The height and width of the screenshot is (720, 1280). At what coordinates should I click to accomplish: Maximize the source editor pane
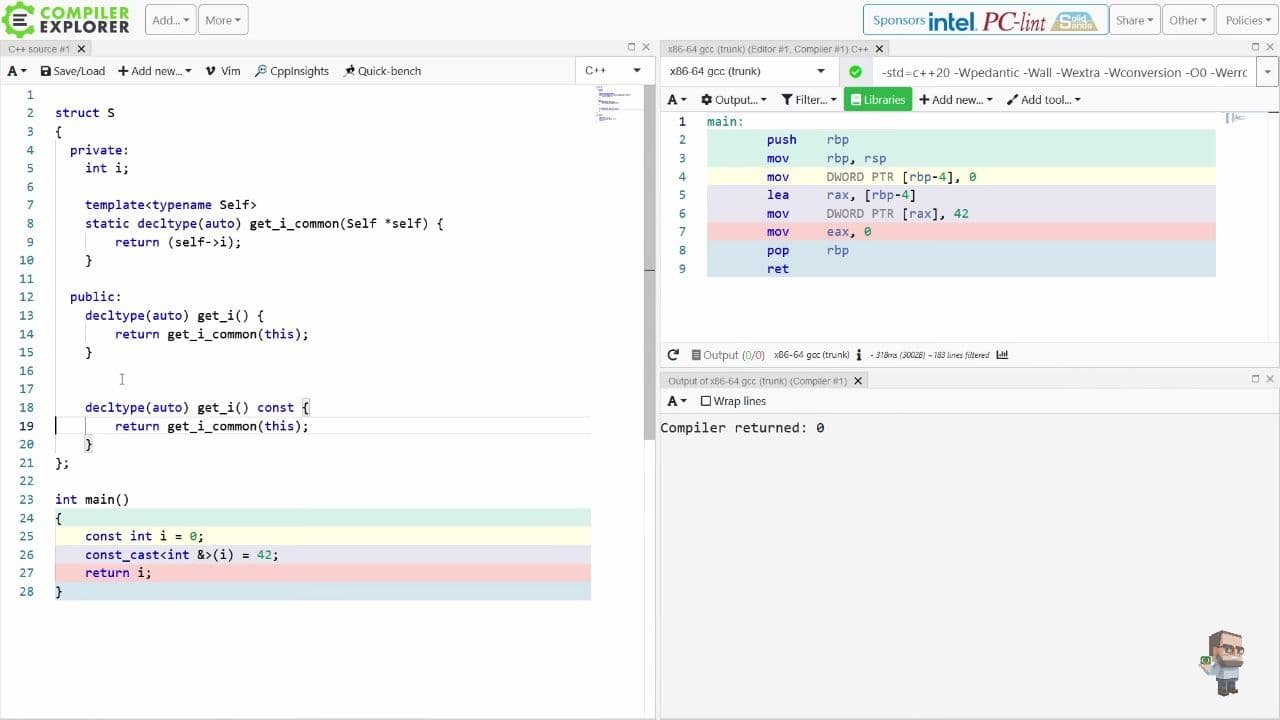[631, 47]
